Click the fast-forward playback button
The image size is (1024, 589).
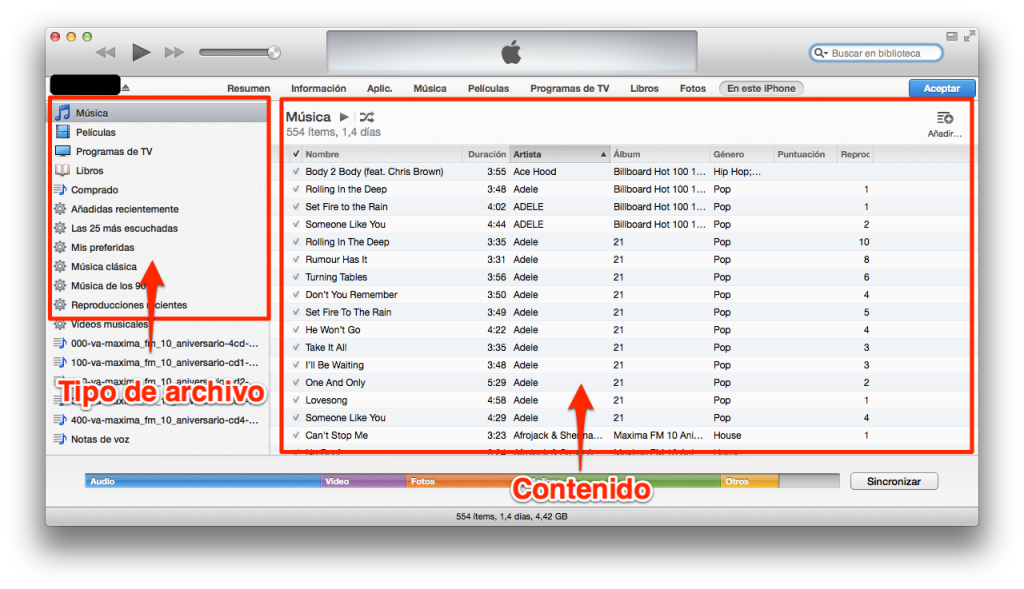coord(174,52)
